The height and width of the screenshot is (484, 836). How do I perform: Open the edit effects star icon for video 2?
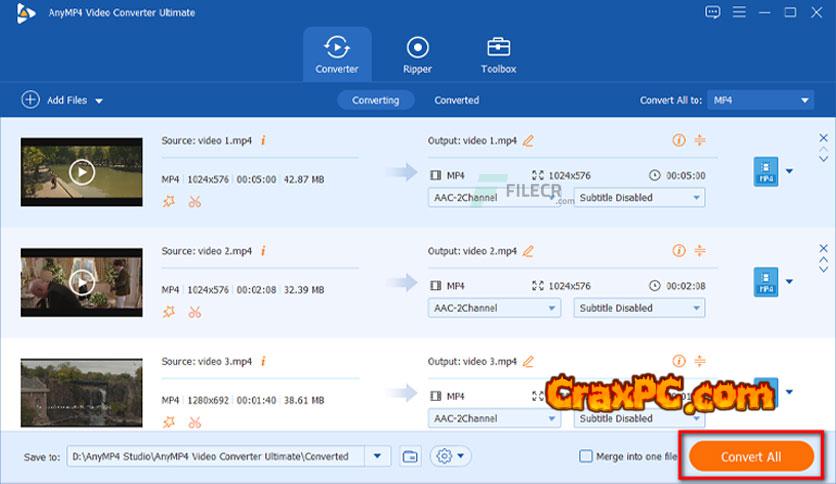pos(168,312)
